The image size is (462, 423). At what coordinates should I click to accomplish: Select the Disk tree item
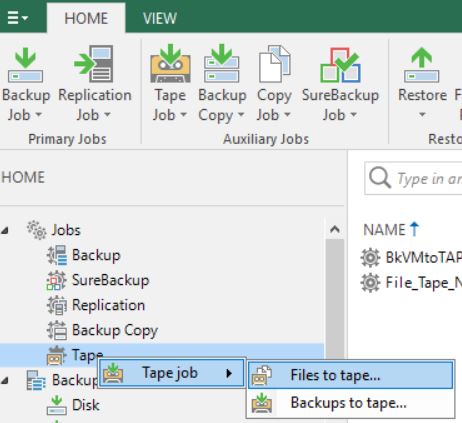[86, 405]
